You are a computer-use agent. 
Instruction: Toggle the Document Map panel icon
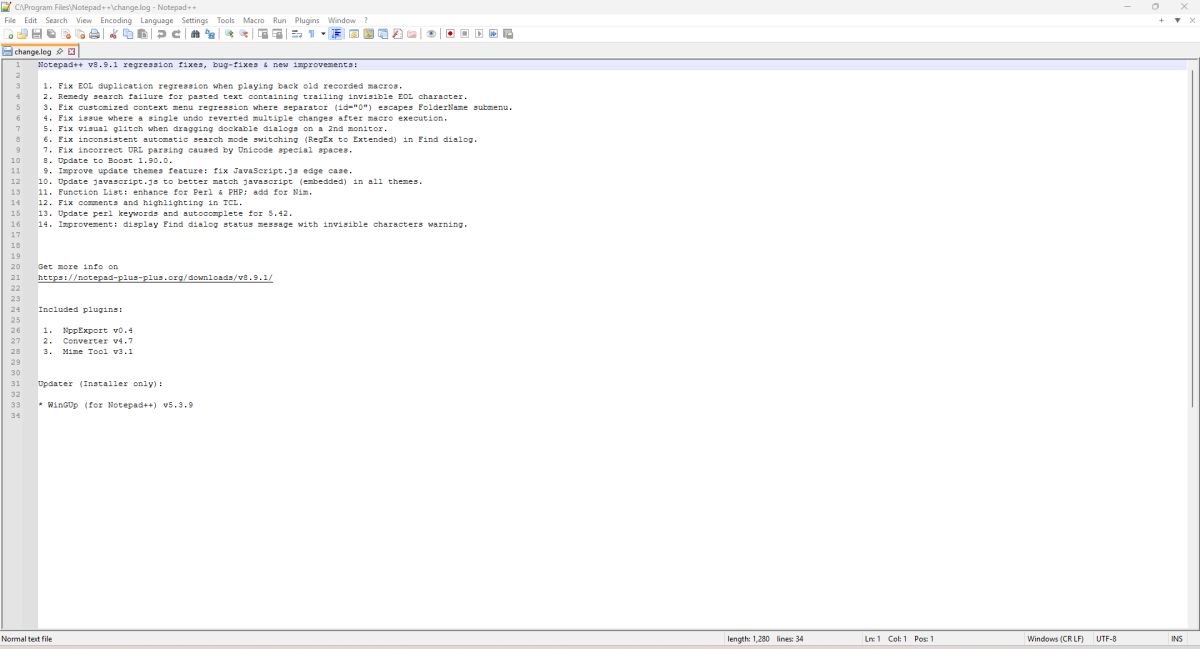368,33
